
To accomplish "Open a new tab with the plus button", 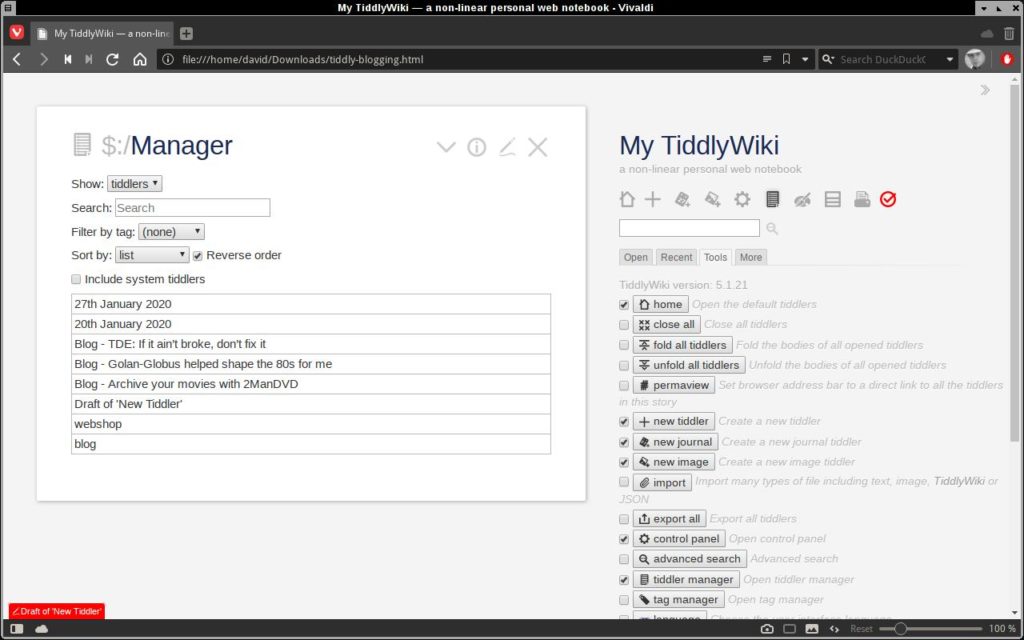I will 186,33.
